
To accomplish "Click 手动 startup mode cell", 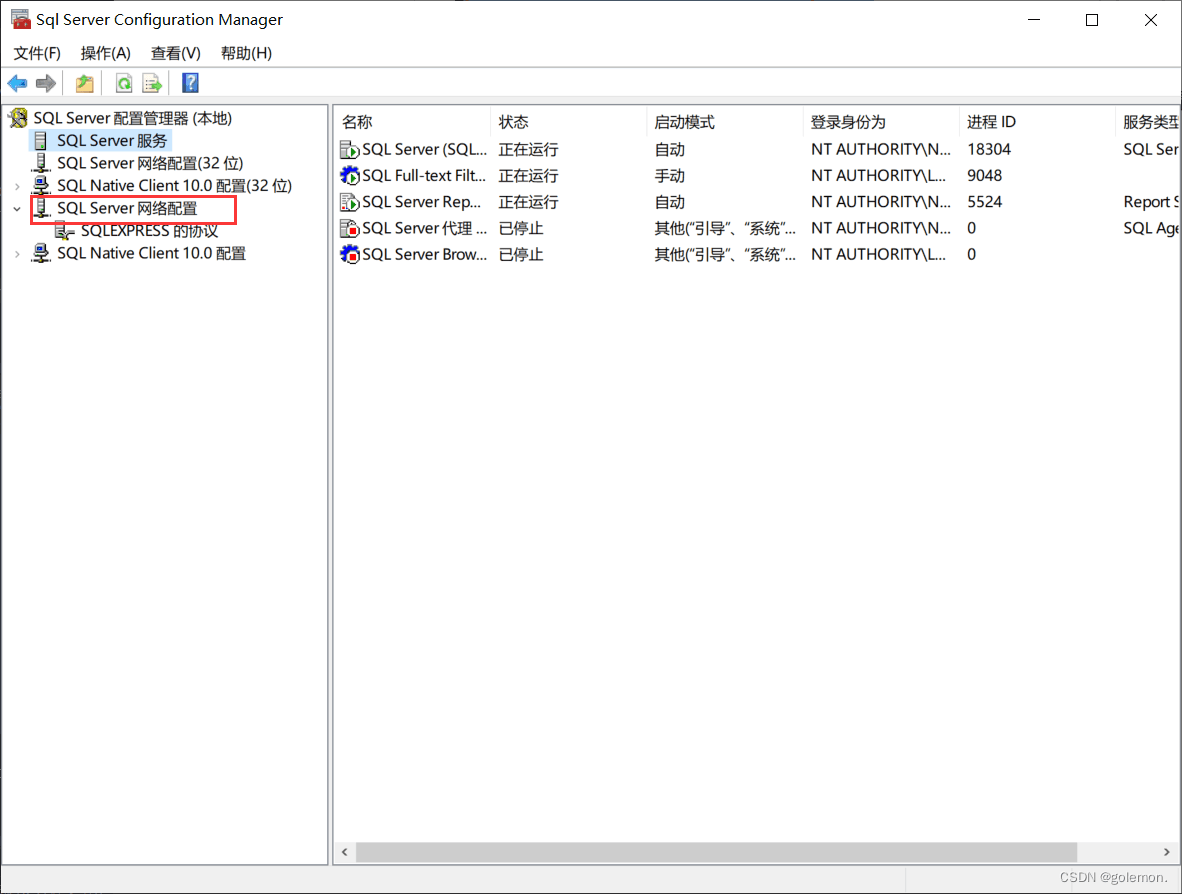I will pyautogui.click(x=669, y=176).
